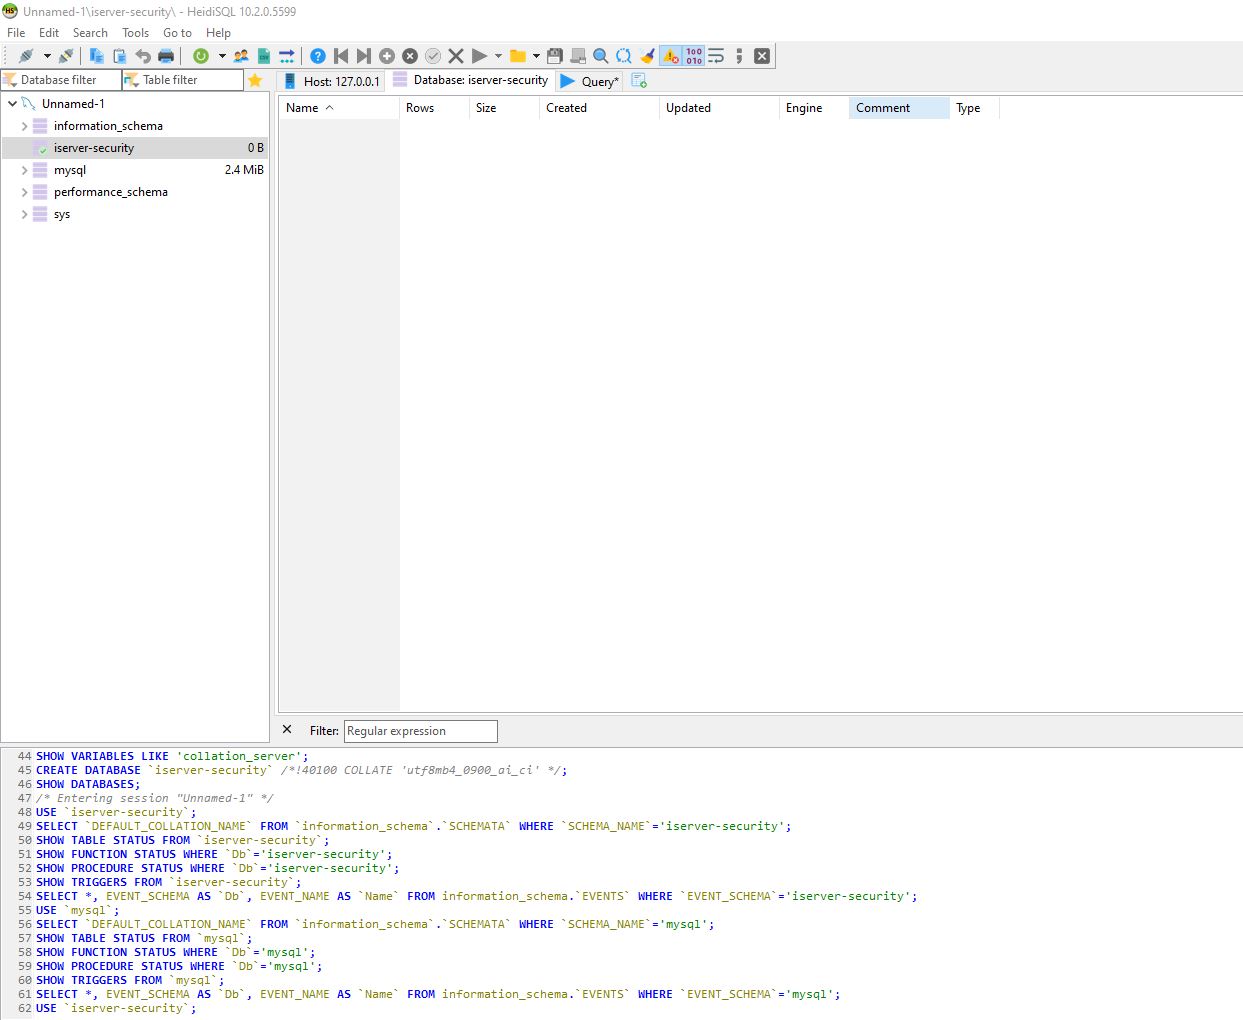This screenshot has width=1243, height=1020.
Task: Sort by Engine column header
Action: coord(814,108)
